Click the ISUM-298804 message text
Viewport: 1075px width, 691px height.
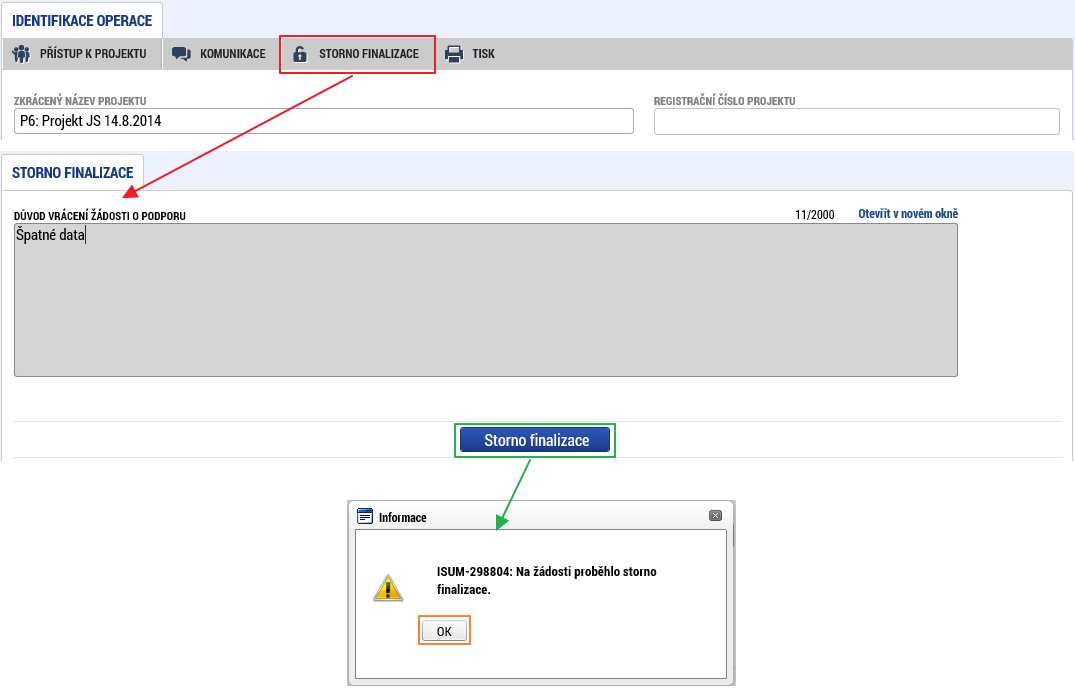(x=546, y=580)
